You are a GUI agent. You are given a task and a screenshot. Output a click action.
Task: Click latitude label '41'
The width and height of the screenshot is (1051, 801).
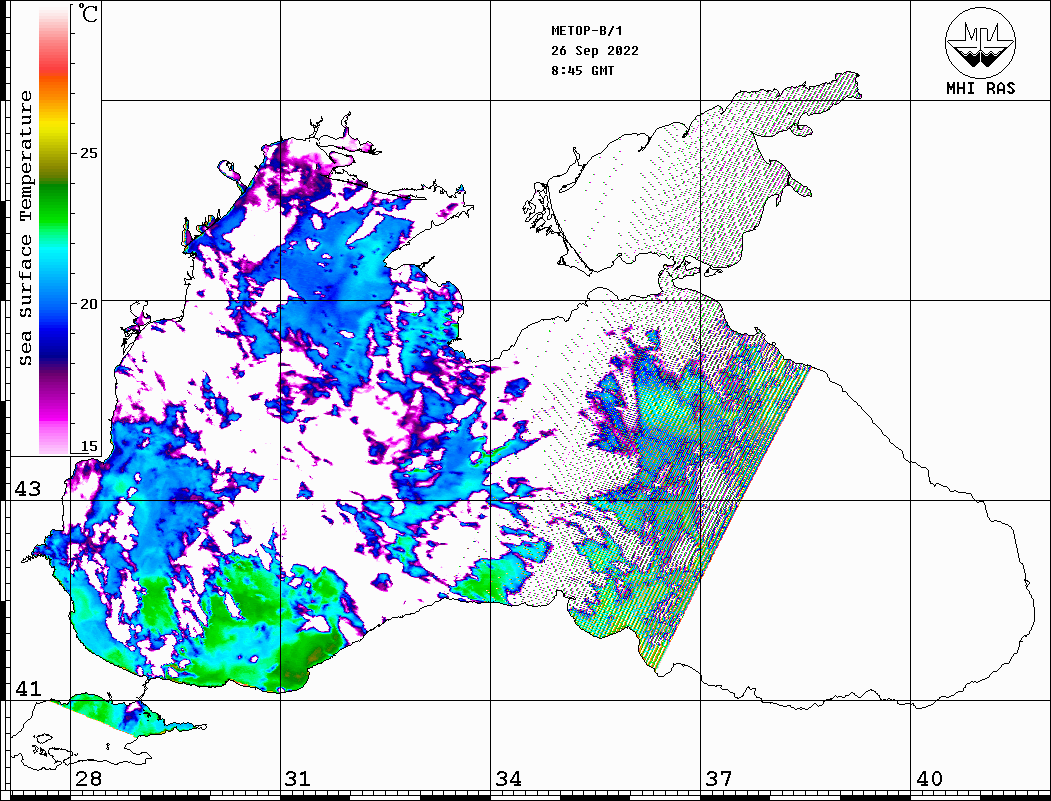(x=28, y=688)
